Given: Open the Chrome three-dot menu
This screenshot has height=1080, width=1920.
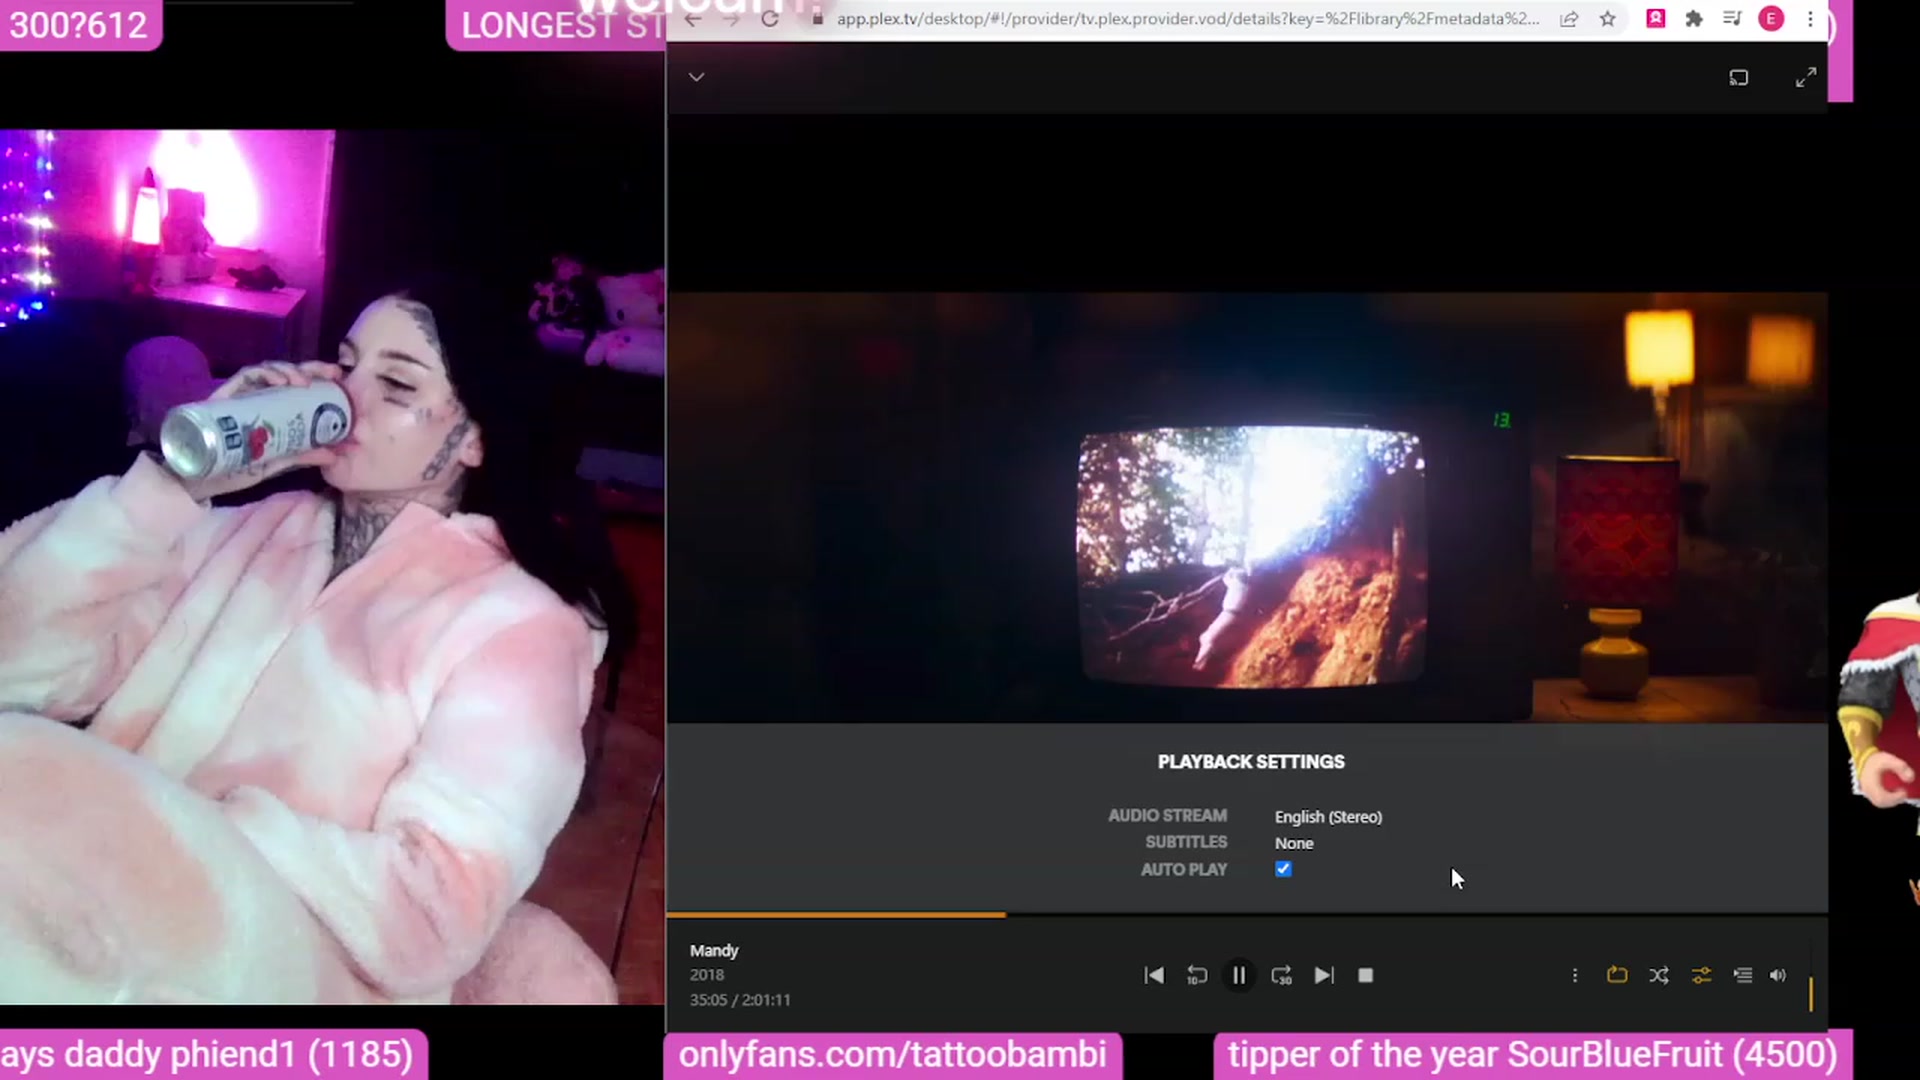Looking at the screenshot, I should [1810, 18].
